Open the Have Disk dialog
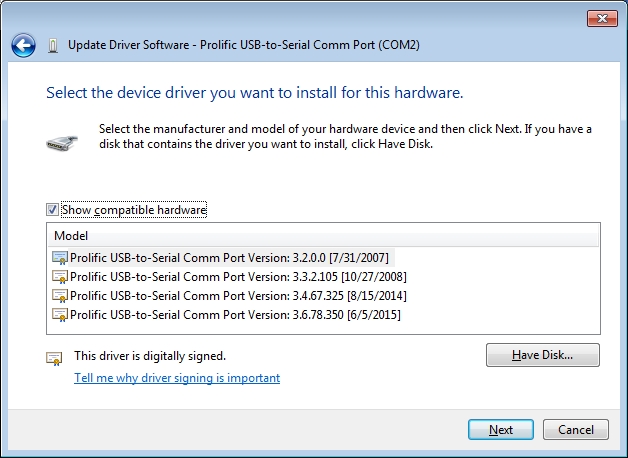This screenshot has width=628, height=458. pos(543,355)
